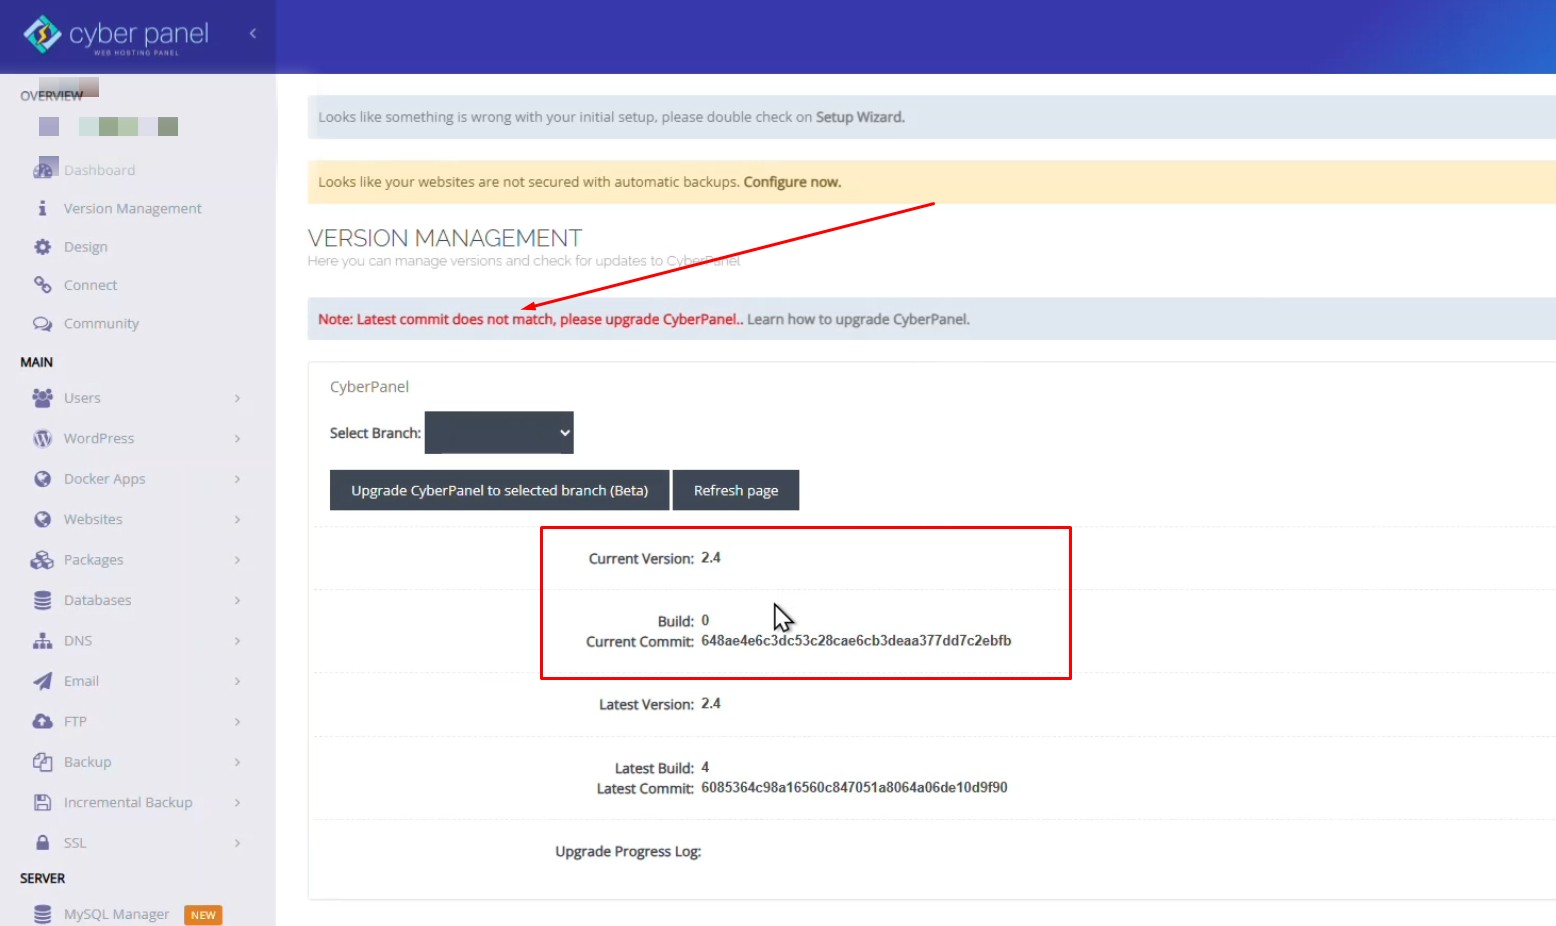The image size is (1556, 926).
Task: Expand the Databases submenu chevron
Action: tap(237, 600)
